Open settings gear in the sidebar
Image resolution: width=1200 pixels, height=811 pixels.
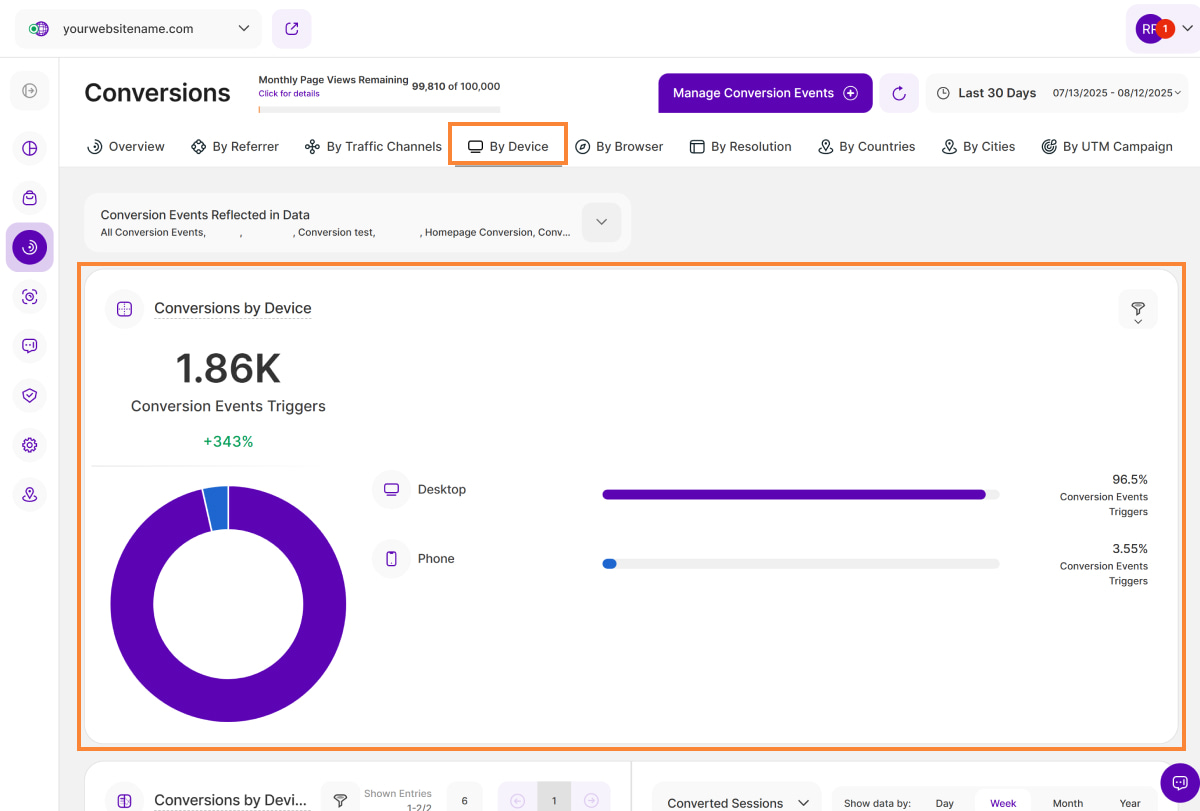(30, 445)
